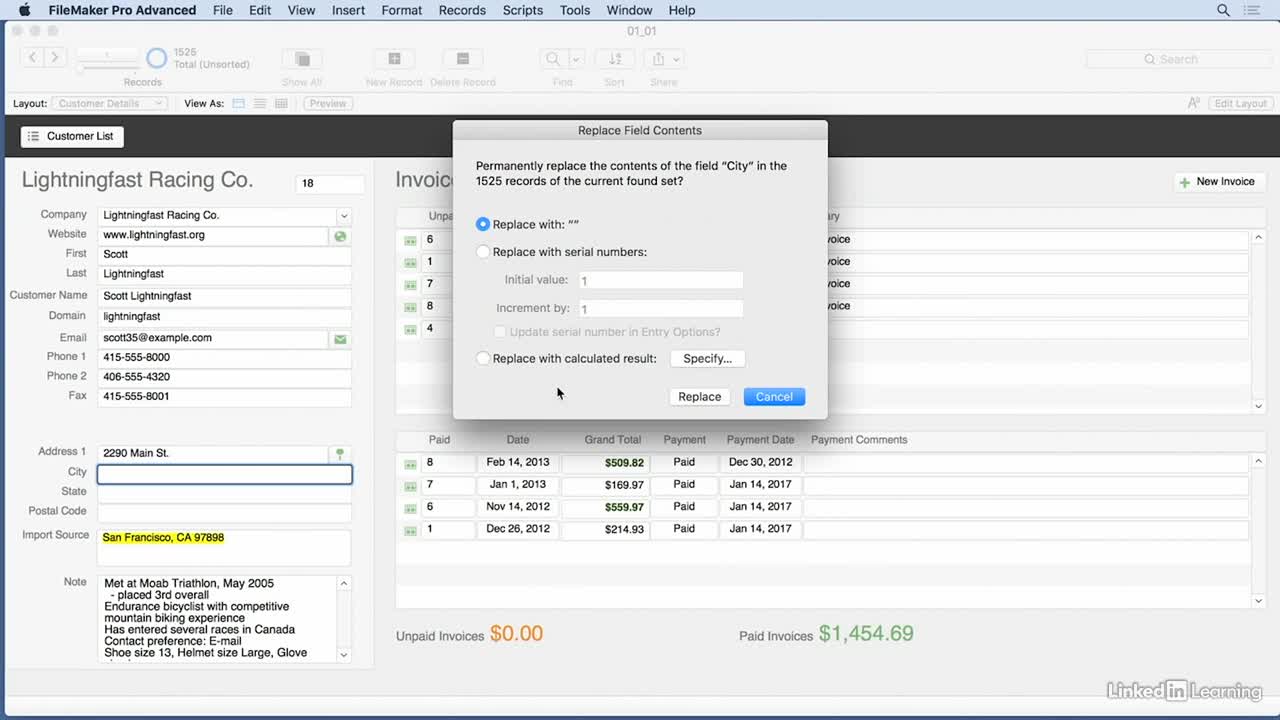Click the found set pie chart icon

157,58
